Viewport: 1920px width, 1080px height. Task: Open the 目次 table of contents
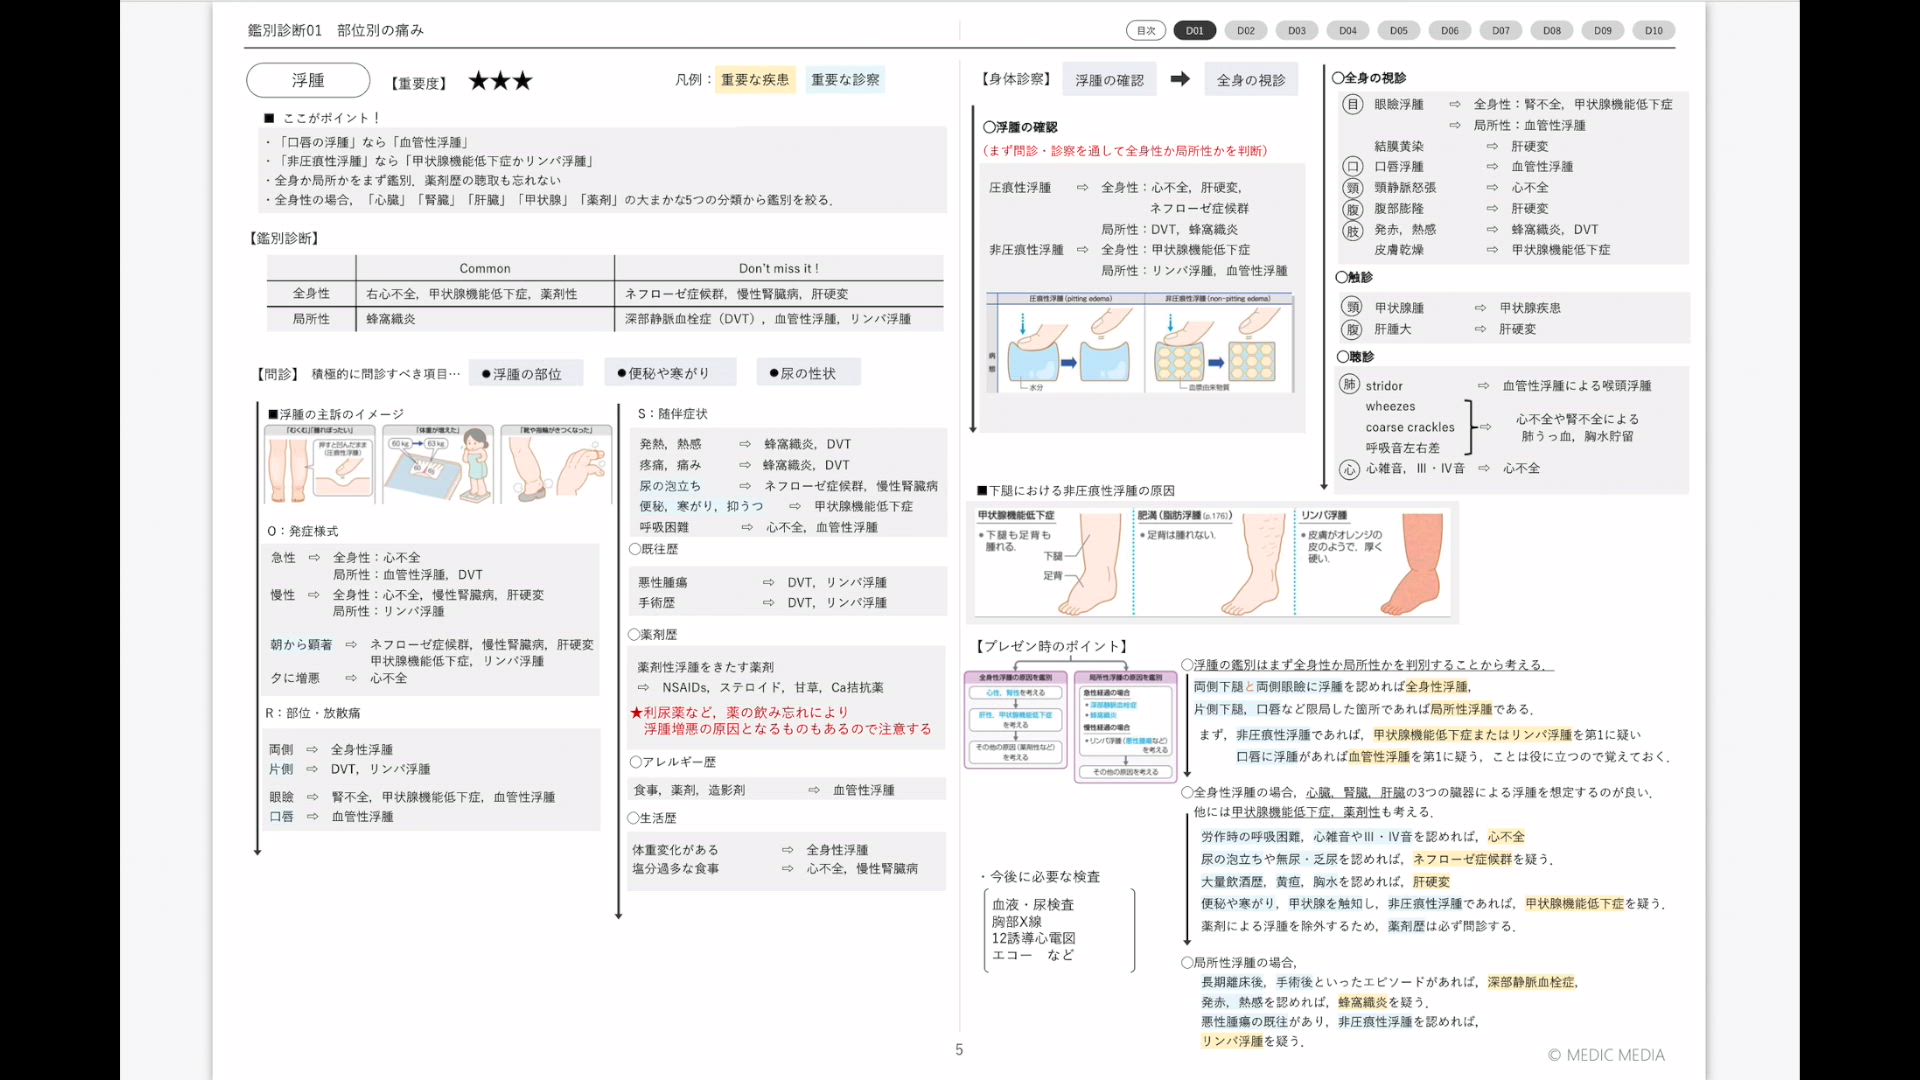click(1146, 31)
